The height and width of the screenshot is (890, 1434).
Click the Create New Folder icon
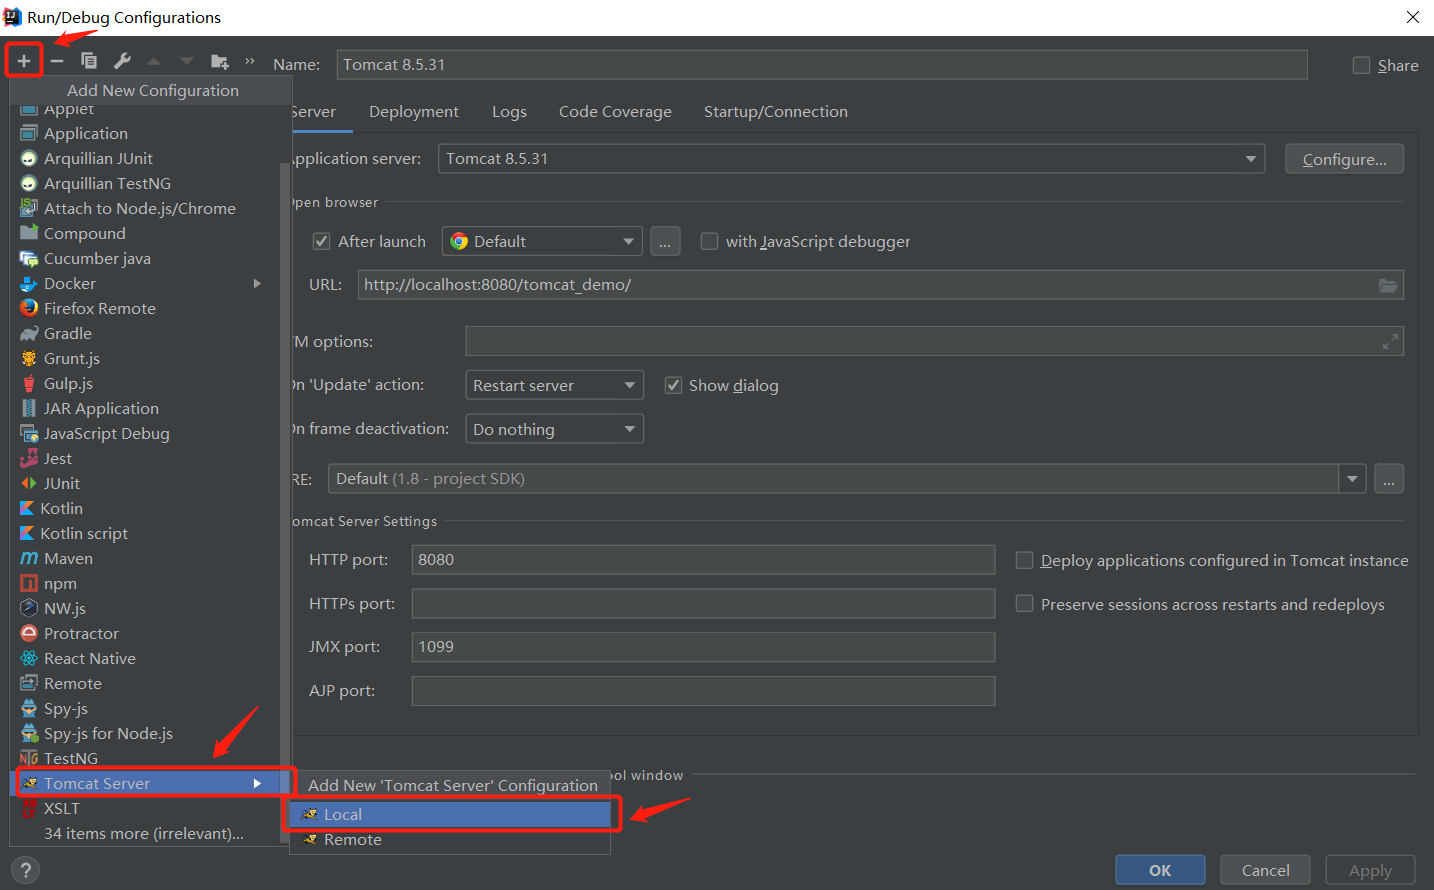coord(220,62)
